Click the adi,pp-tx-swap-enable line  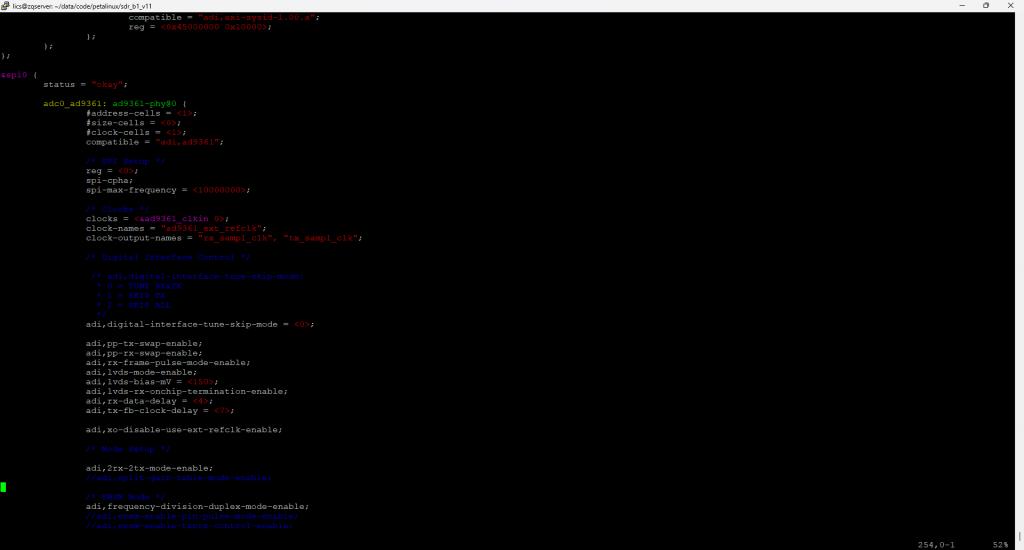pos(143,343)
